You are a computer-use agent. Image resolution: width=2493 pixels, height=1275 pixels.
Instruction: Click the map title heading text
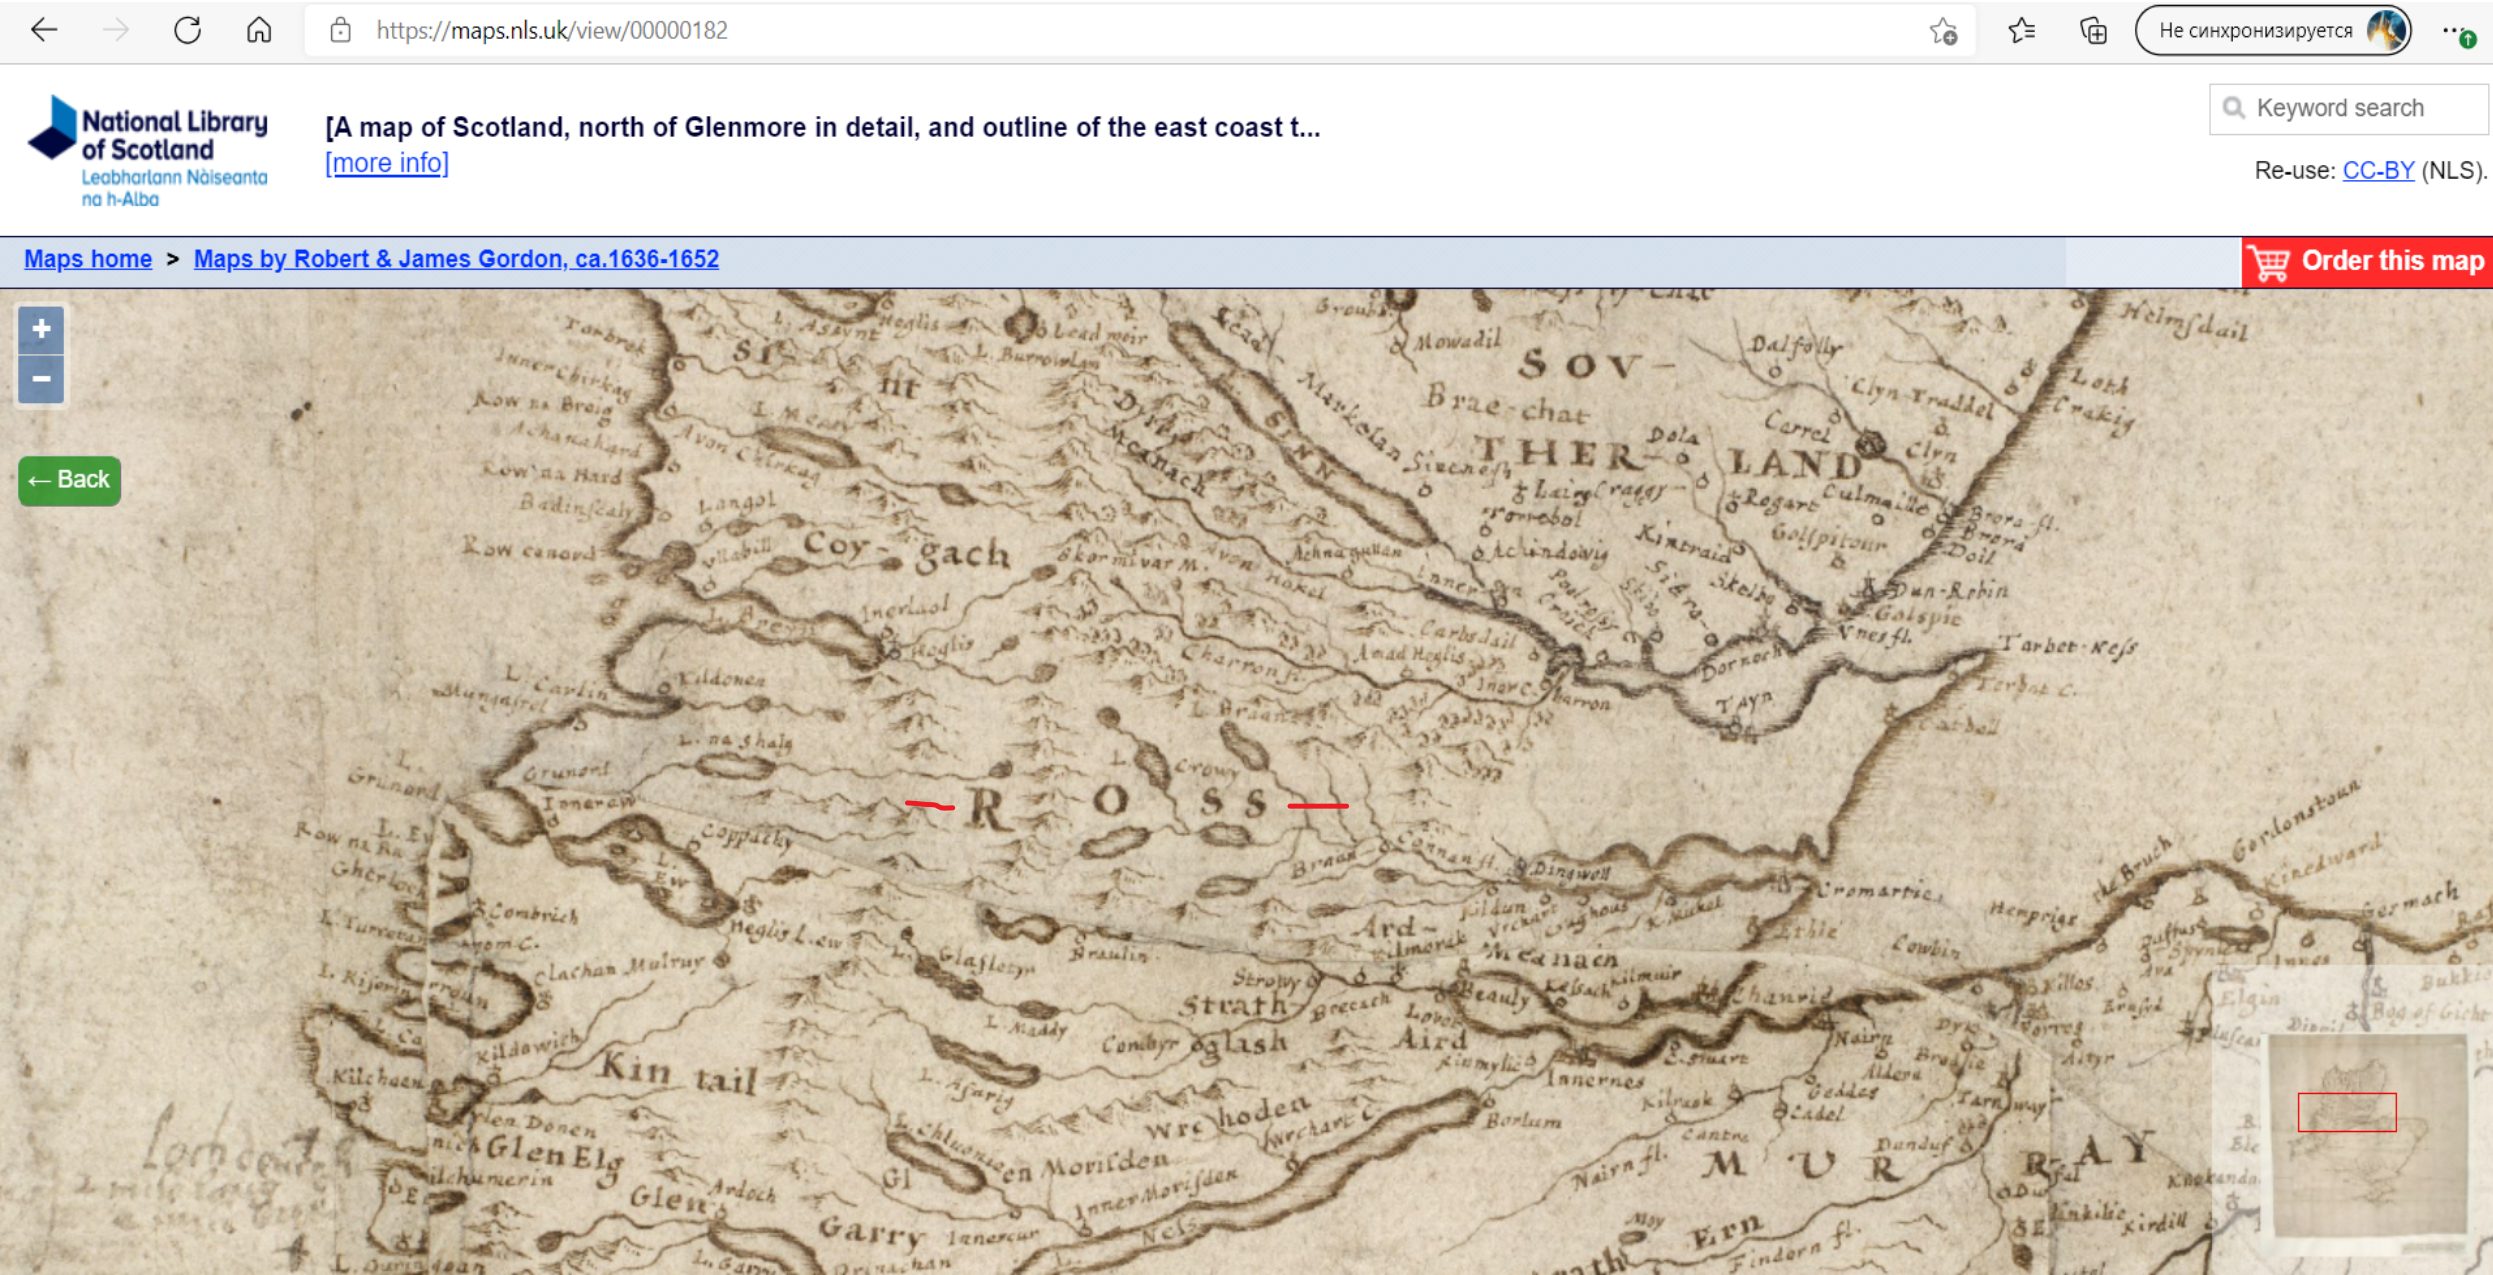pyautogui.click(x=822, y=127)
